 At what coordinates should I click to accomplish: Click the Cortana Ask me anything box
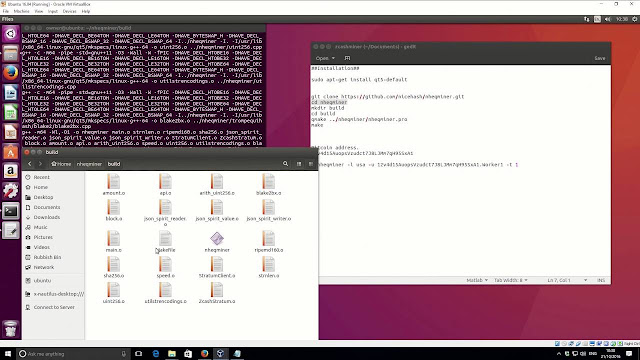coord(73,353)
